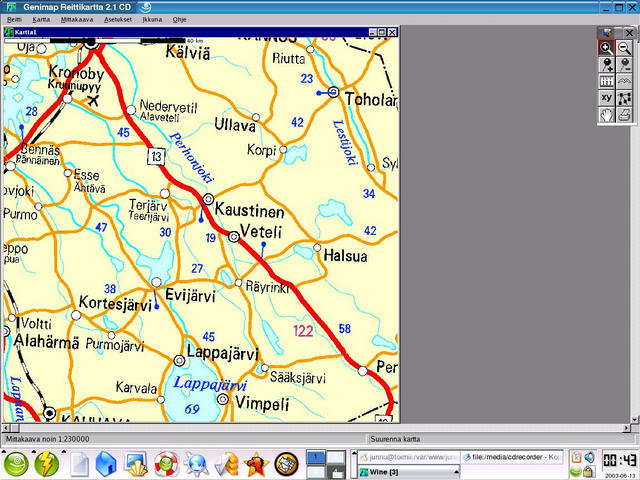The image size is (640, 480).
Task: Click the 00:43 panel clock
Action: tap(619, 460)
